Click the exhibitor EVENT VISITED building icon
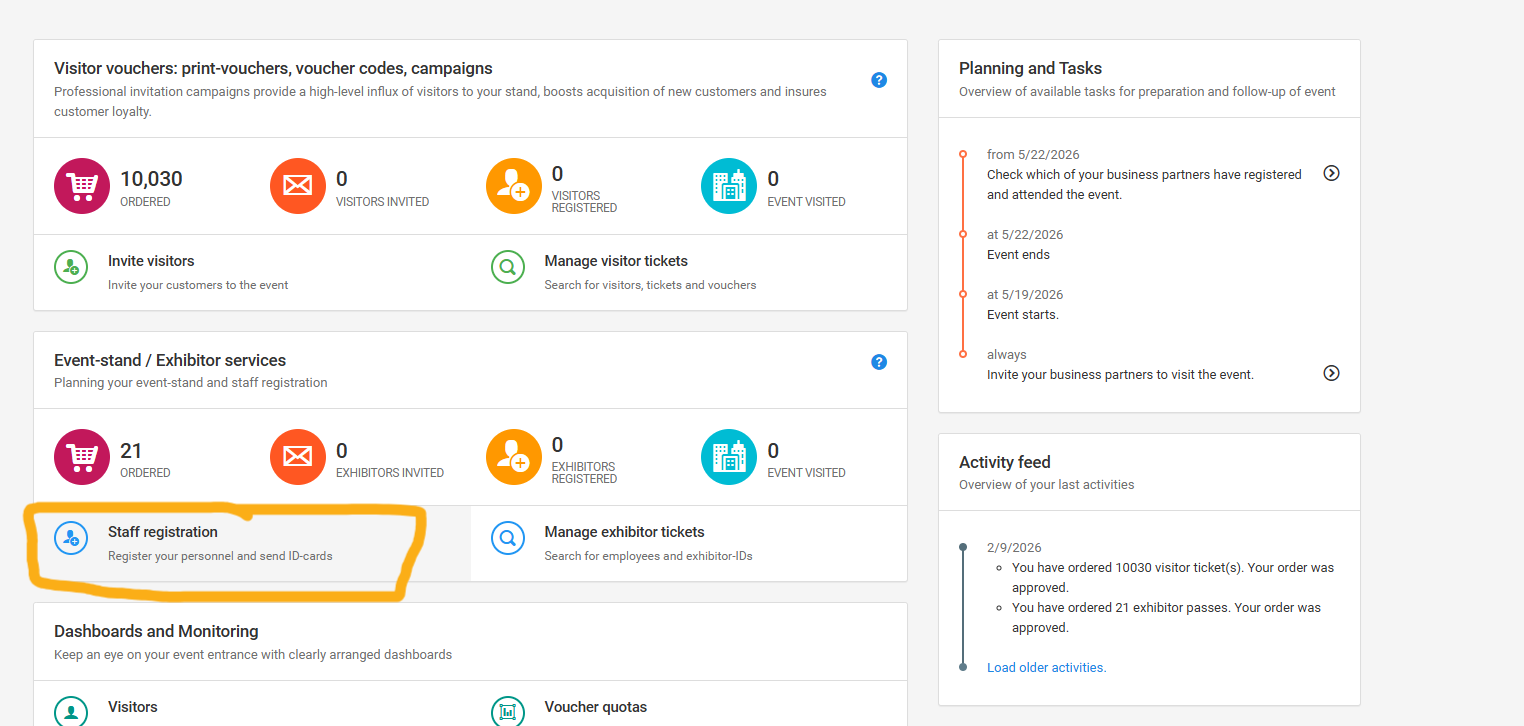The height and width of the screenshot is (726, 1524). [730, 457]
